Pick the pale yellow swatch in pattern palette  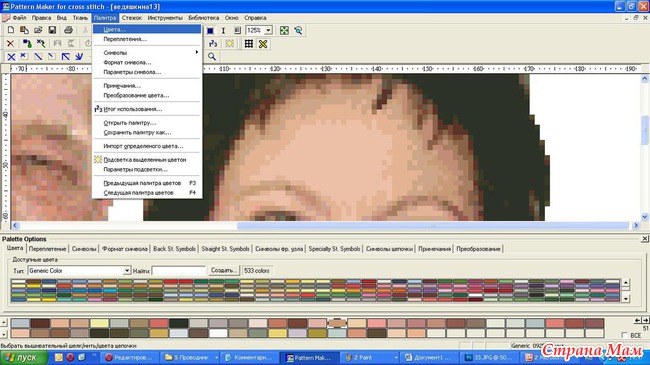point(99,323)
